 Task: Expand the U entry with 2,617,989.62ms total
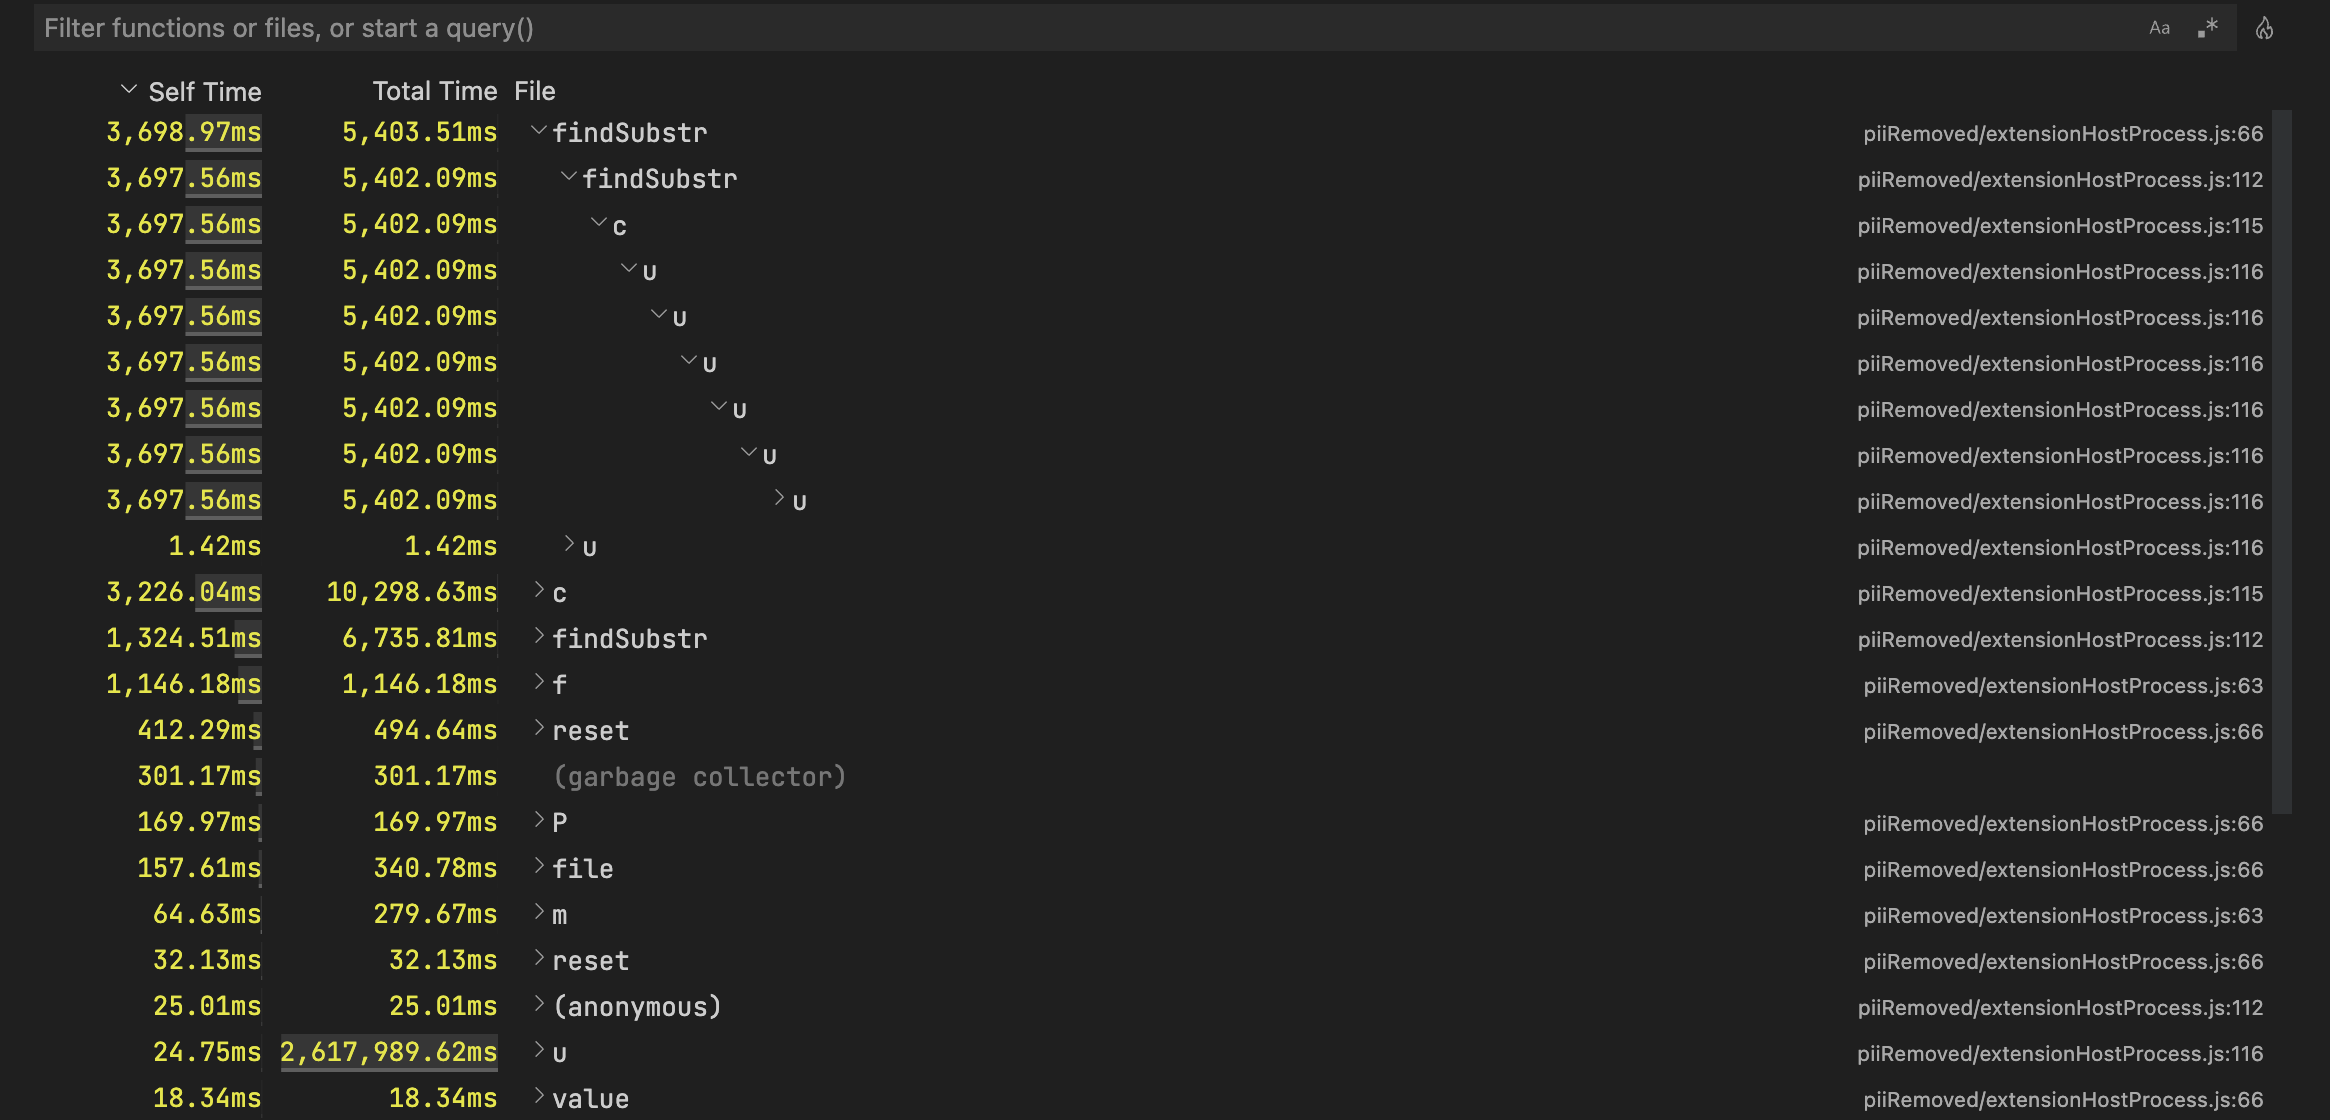click(539, 1052)
